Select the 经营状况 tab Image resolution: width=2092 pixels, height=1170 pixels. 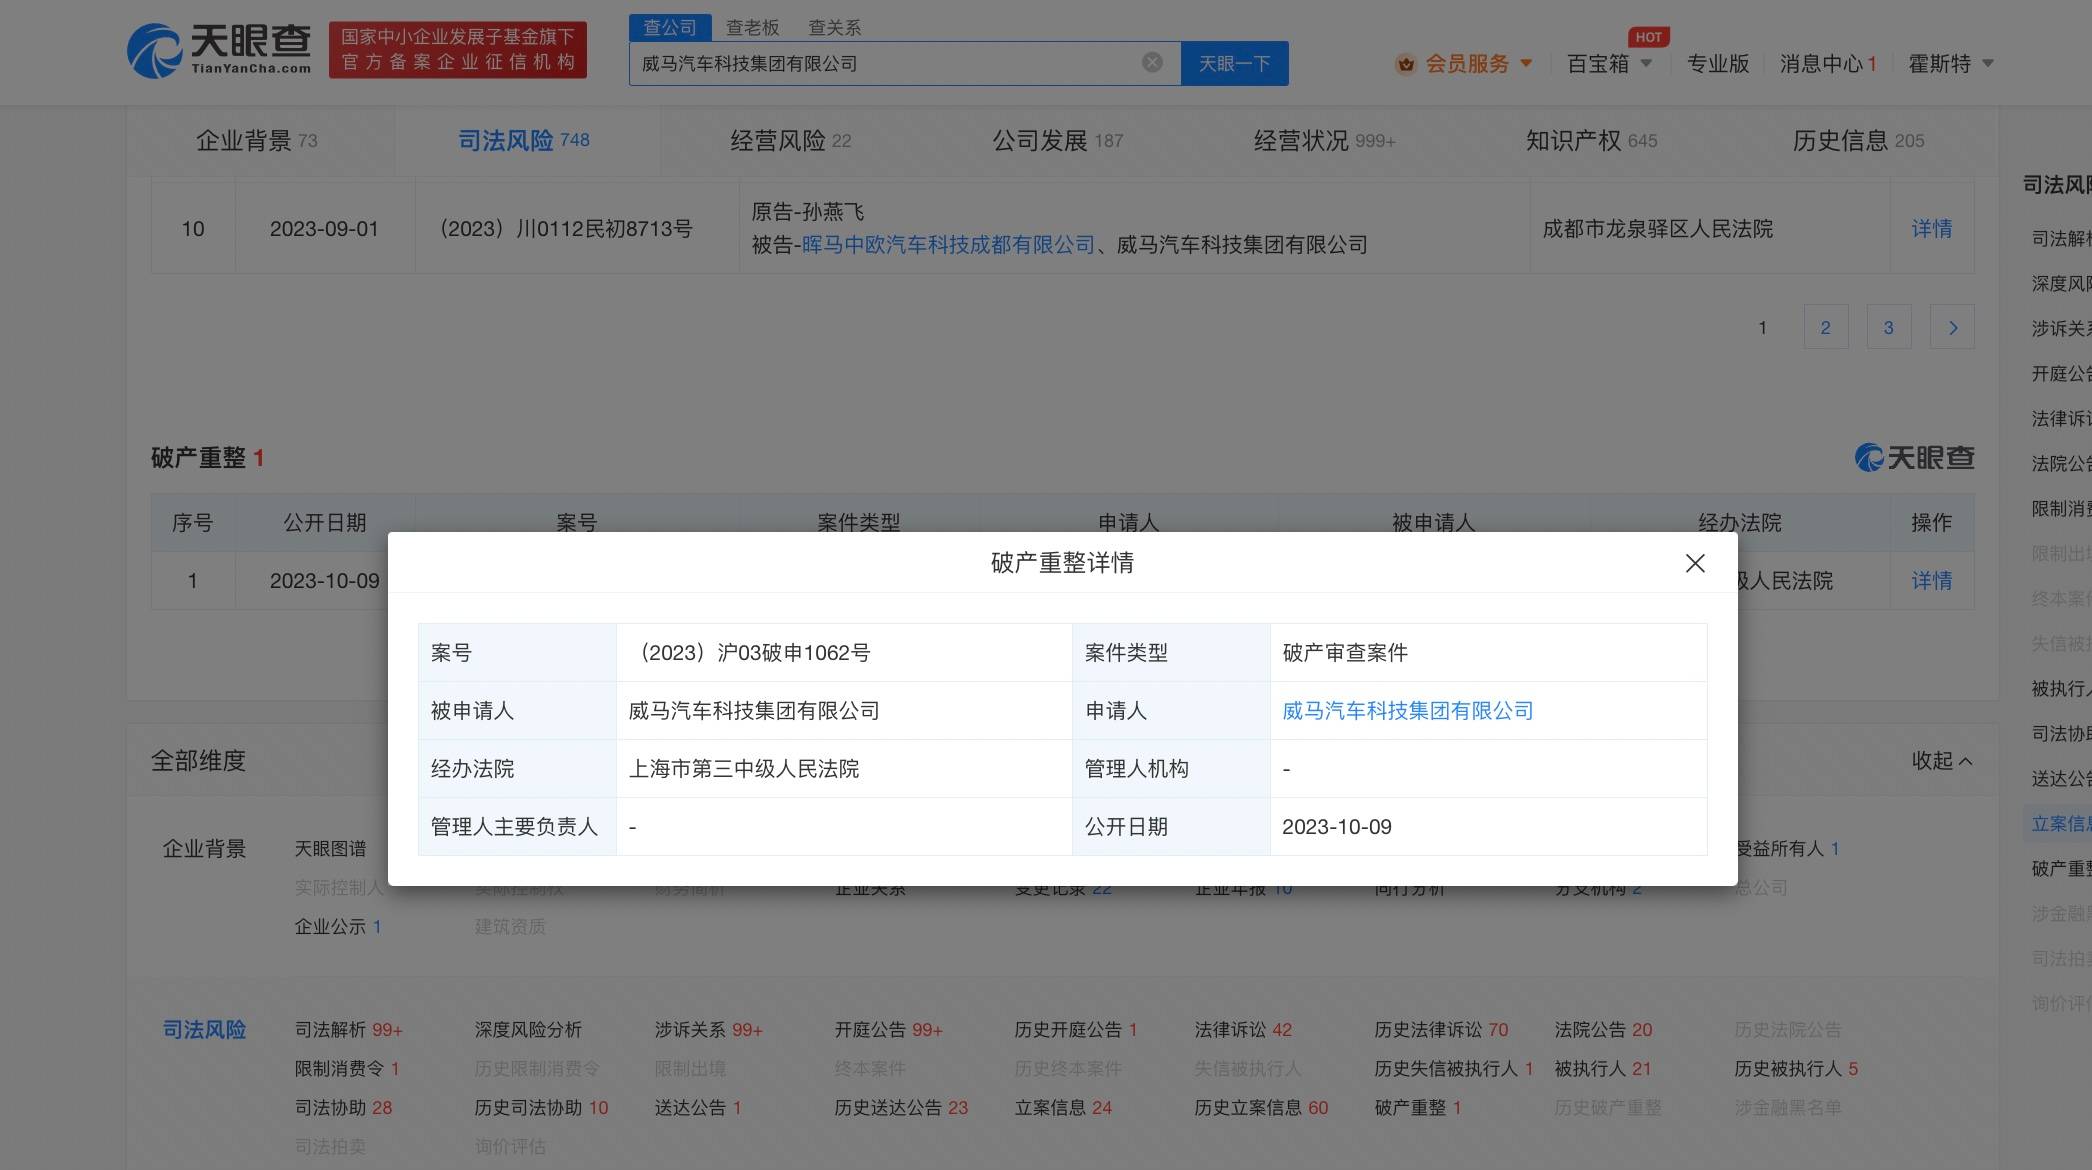pyautogui.click(x=1324, y=140)
